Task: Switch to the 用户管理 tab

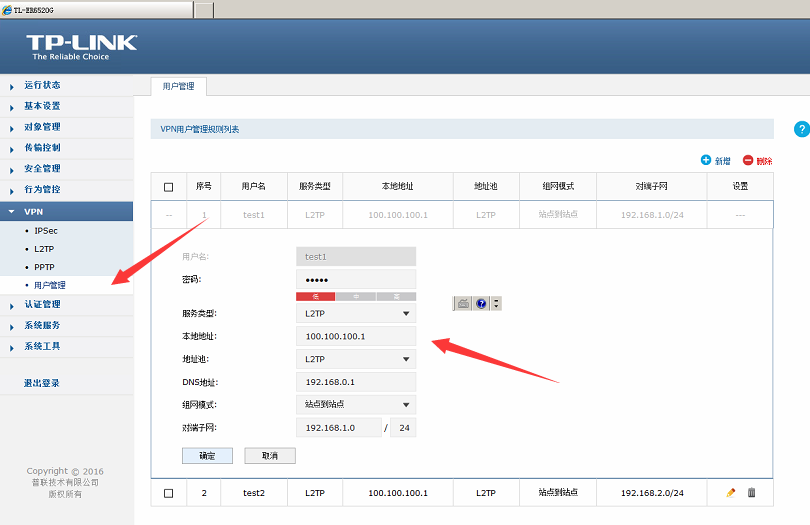Action: pos(178,87)
